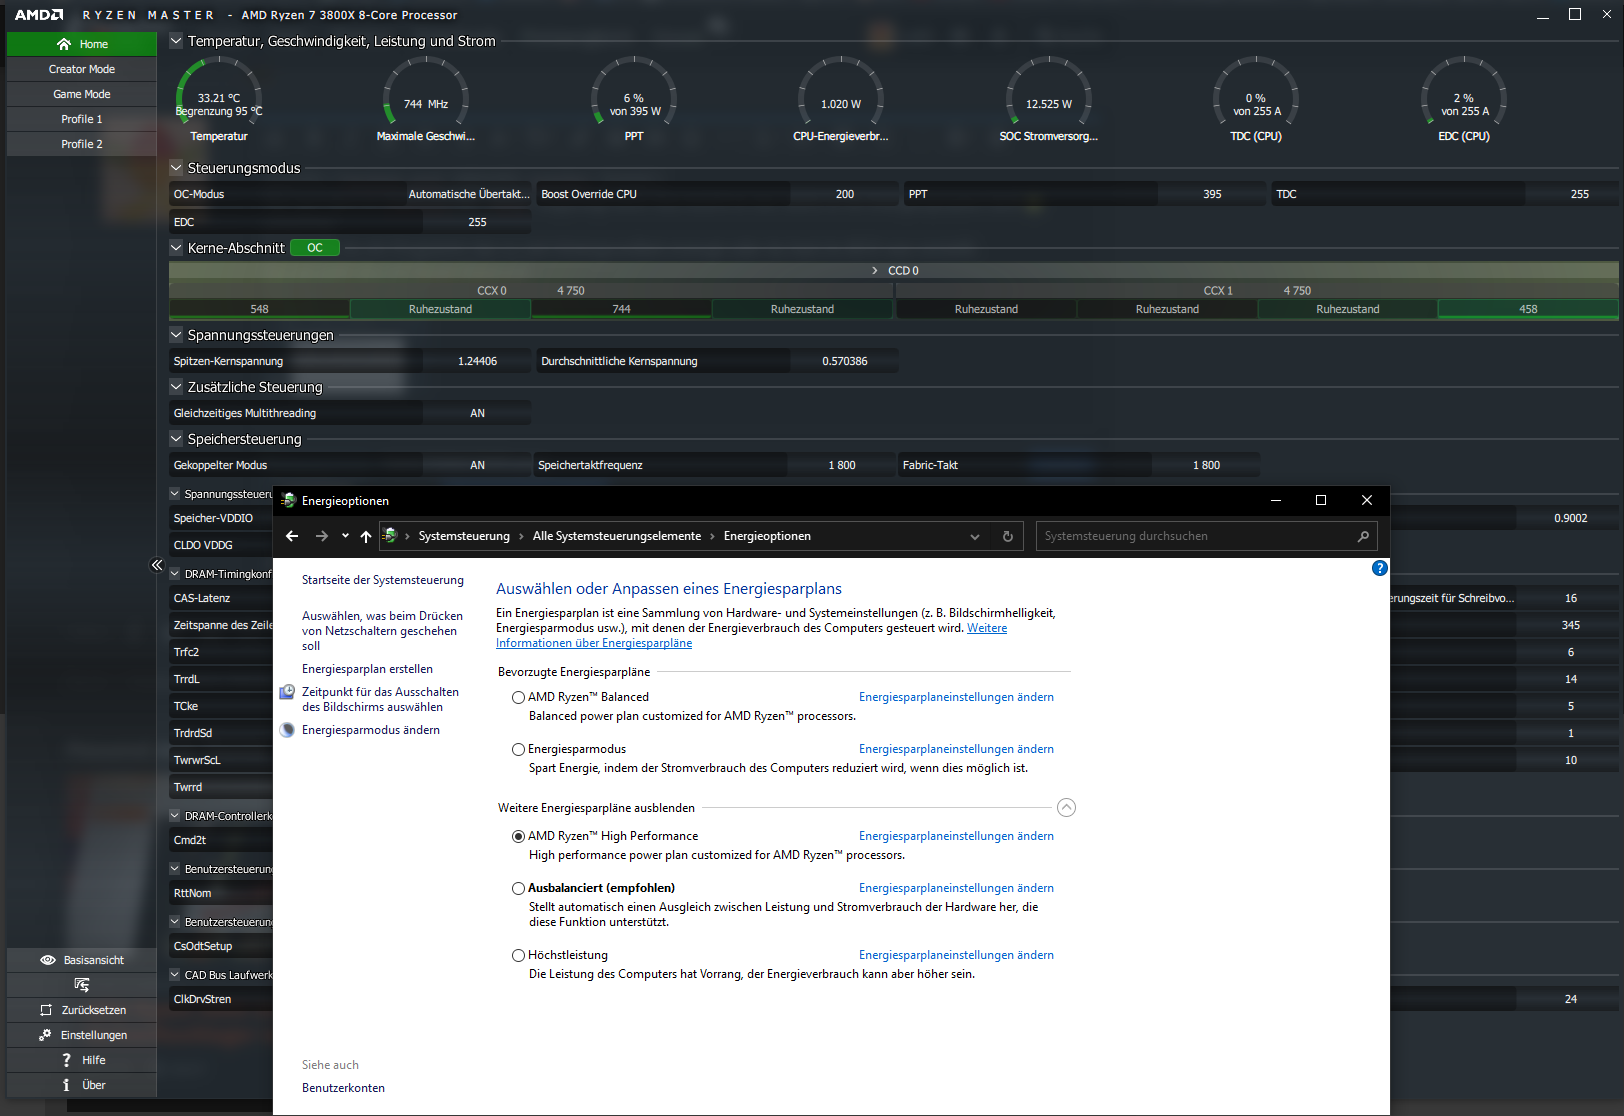Viewport: 1624px width, 1116px height.
Task: Collapse the Zusätzliche Steuerung section
Action: [176, 387]
